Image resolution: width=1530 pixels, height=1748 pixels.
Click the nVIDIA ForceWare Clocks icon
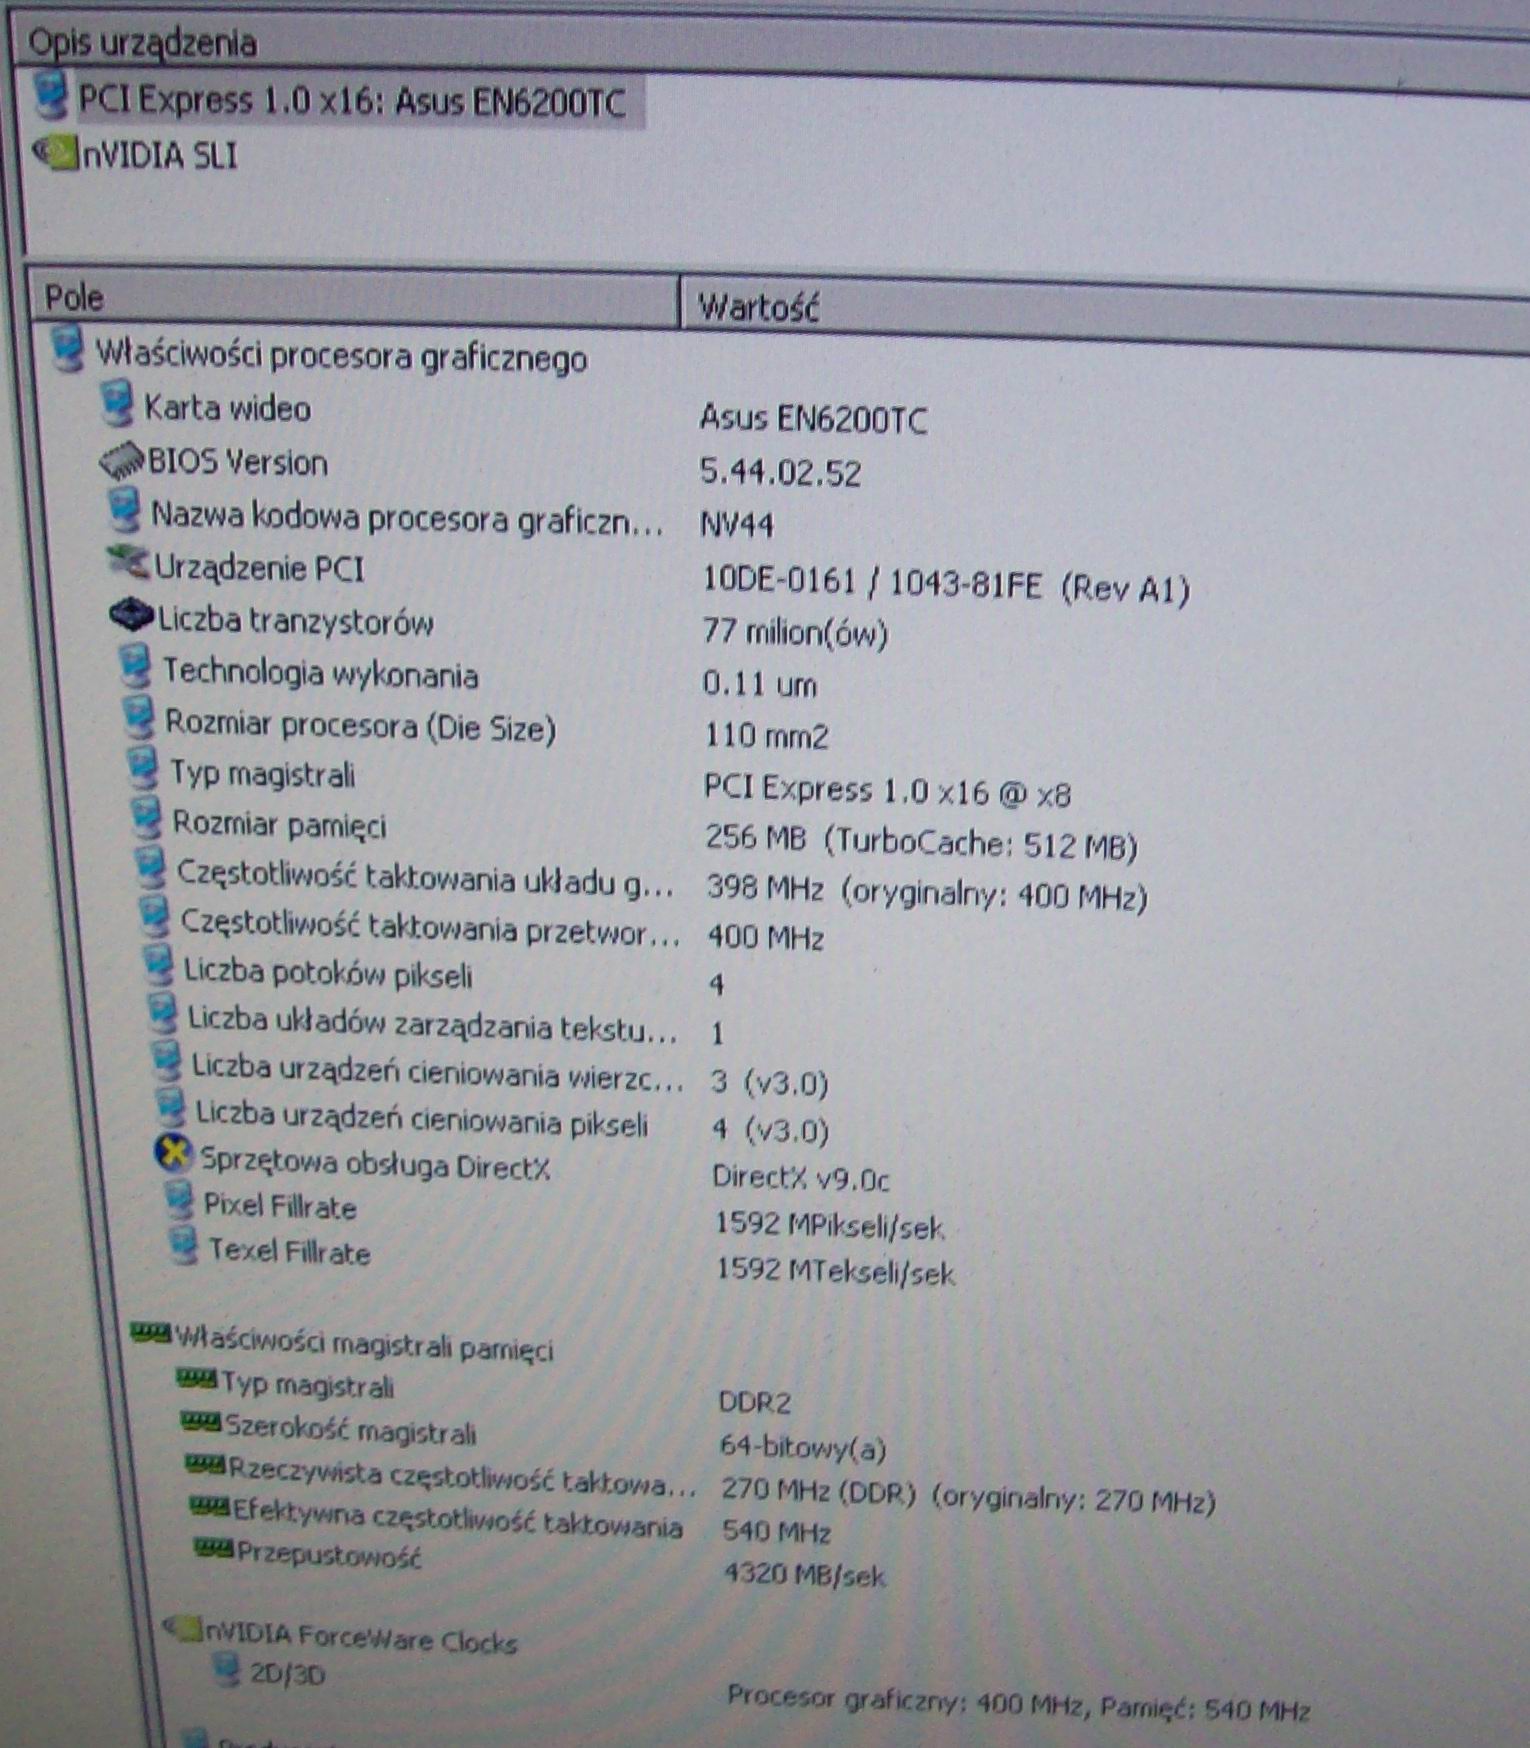pos(181,1629)
